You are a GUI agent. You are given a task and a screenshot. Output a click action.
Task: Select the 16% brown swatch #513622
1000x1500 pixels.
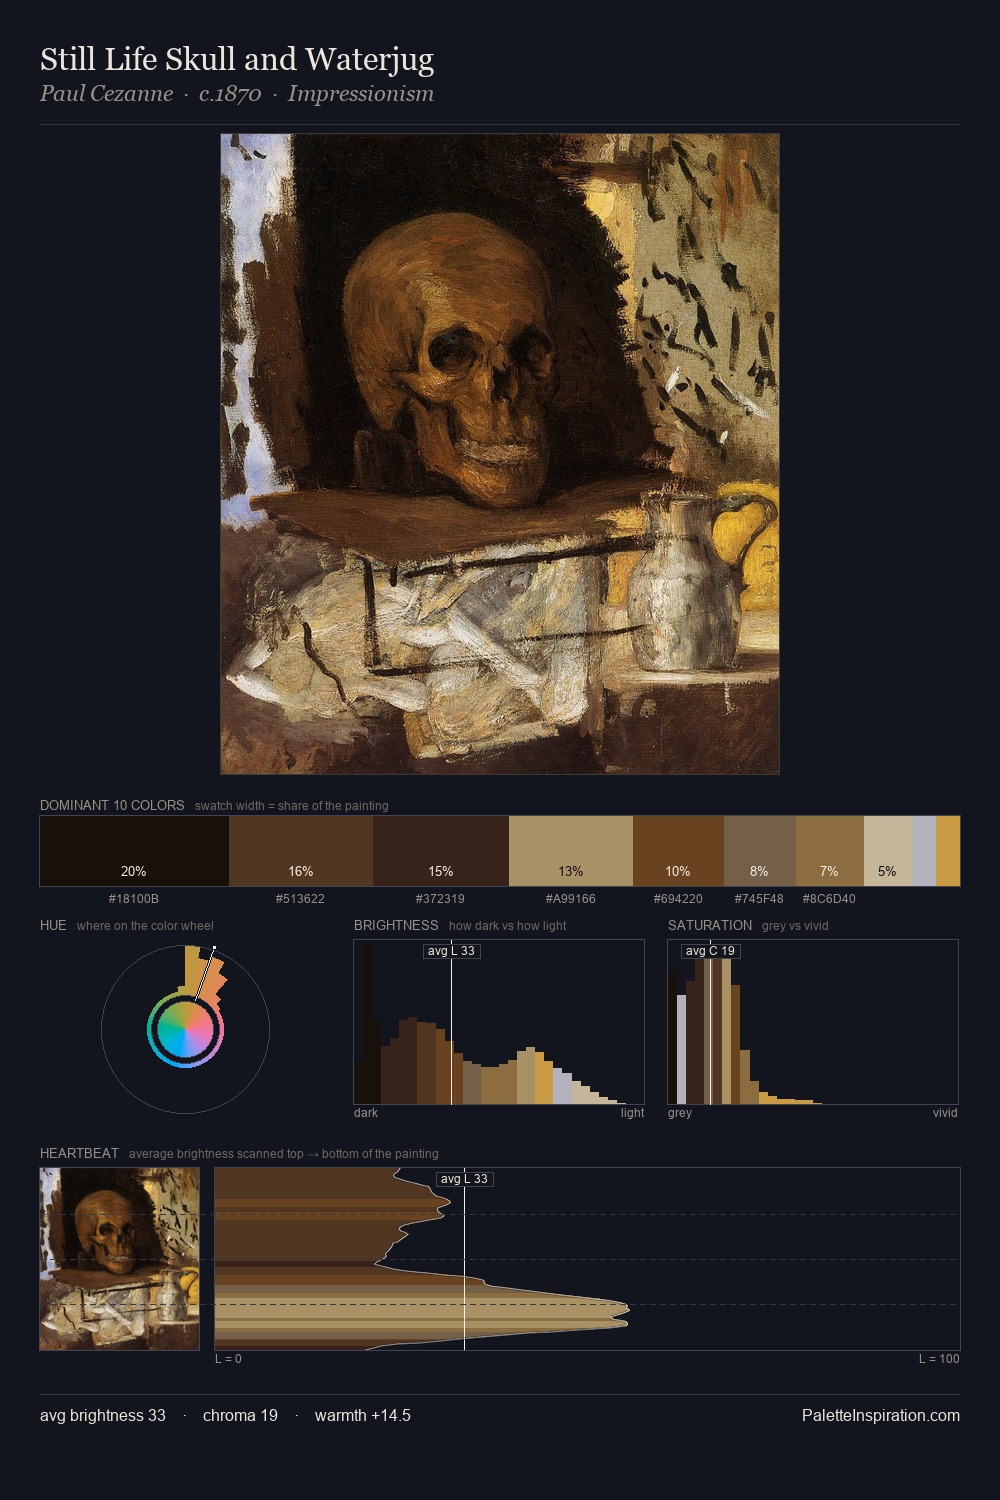coord(301,851)
